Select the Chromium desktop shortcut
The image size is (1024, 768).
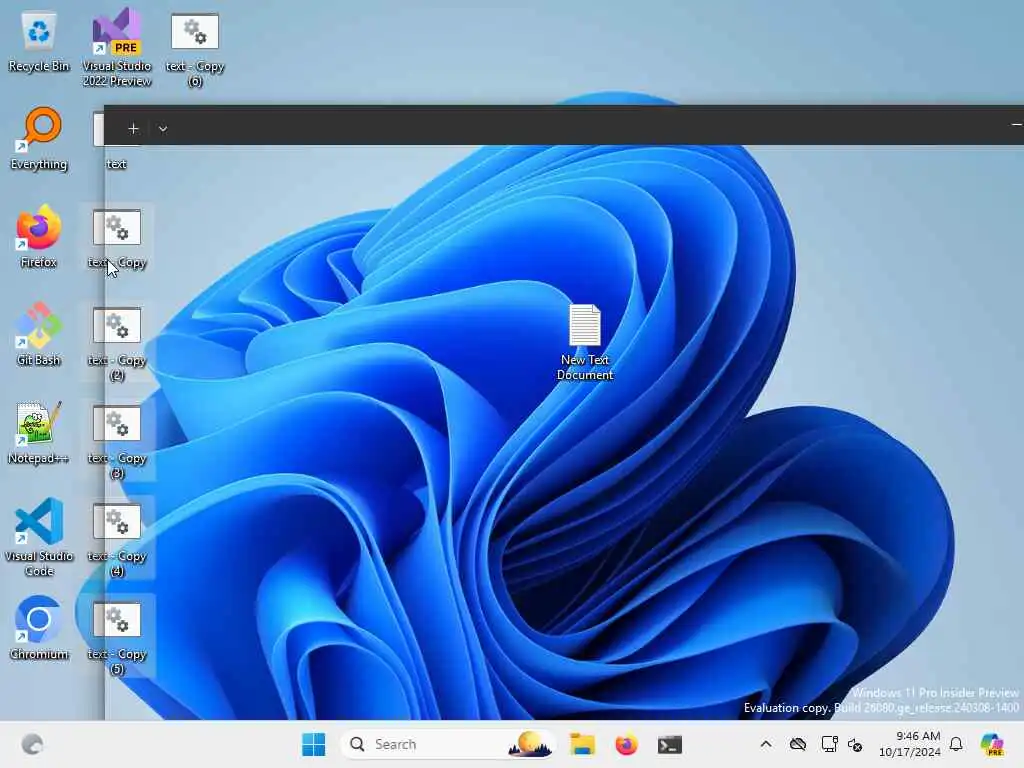point(39,628)
